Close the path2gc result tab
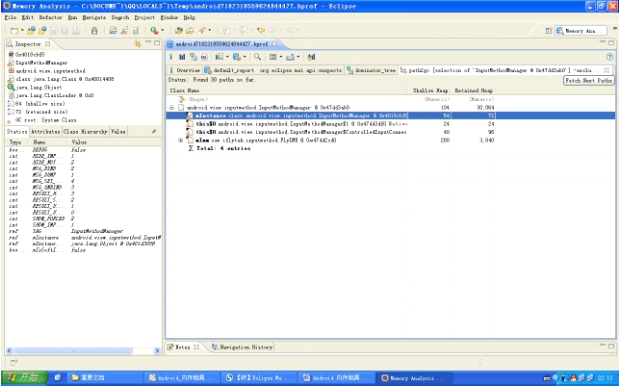619x386 pixels. pyautogui.click(x=606, y=70)
